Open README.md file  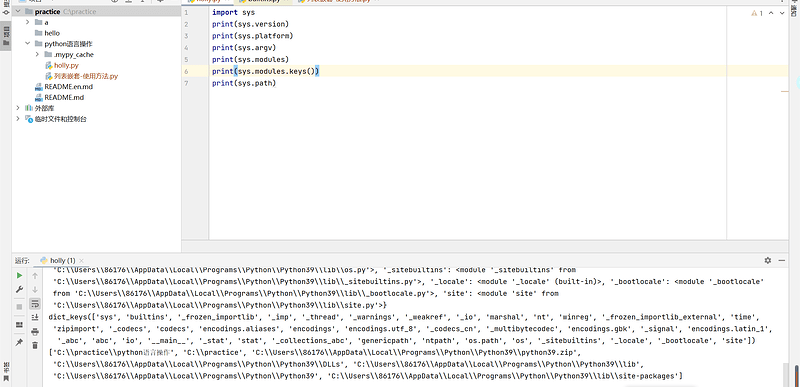(64, 97)
